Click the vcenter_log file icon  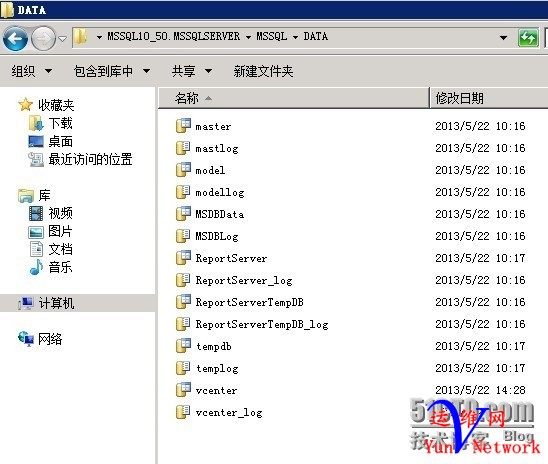(x=183, y=412)
